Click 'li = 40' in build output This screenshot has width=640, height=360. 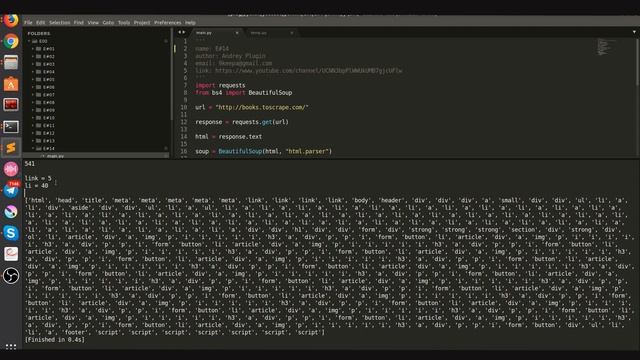pyautogui.click(x=36, y=186)
